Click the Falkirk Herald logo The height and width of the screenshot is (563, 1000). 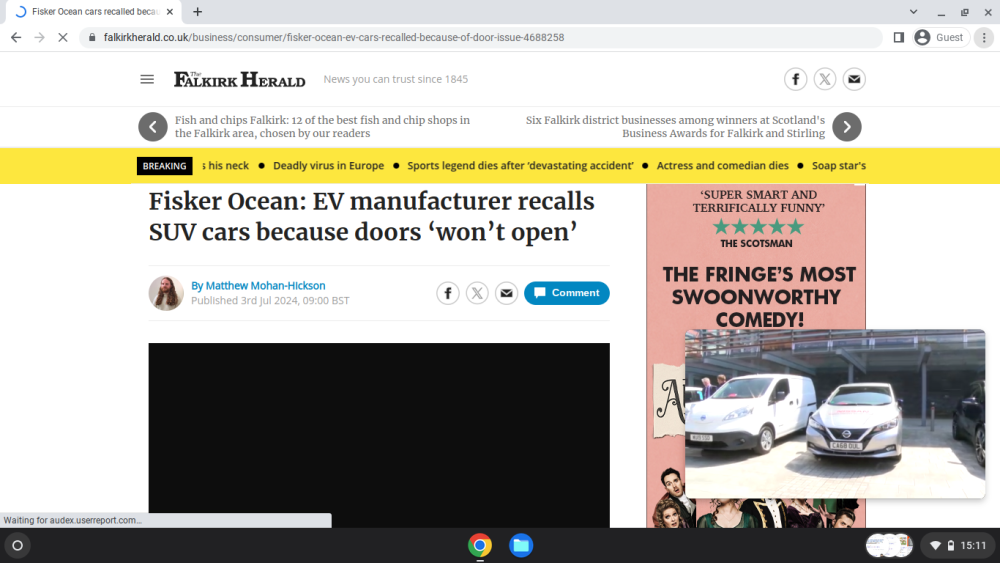coord(240,79)
